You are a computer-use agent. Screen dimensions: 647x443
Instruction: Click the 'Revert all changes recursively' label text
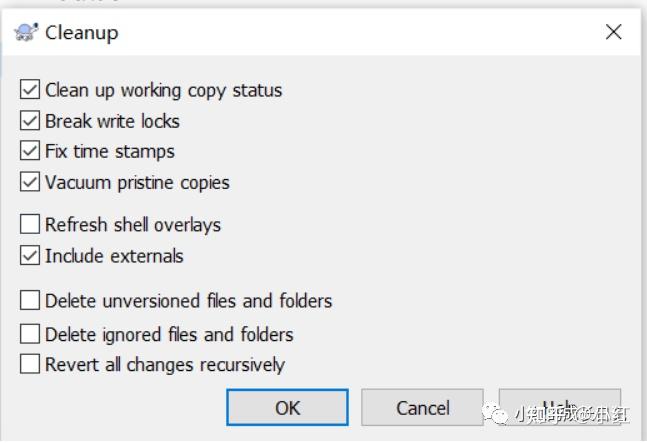pyautogui.click(x=165, y=365)
